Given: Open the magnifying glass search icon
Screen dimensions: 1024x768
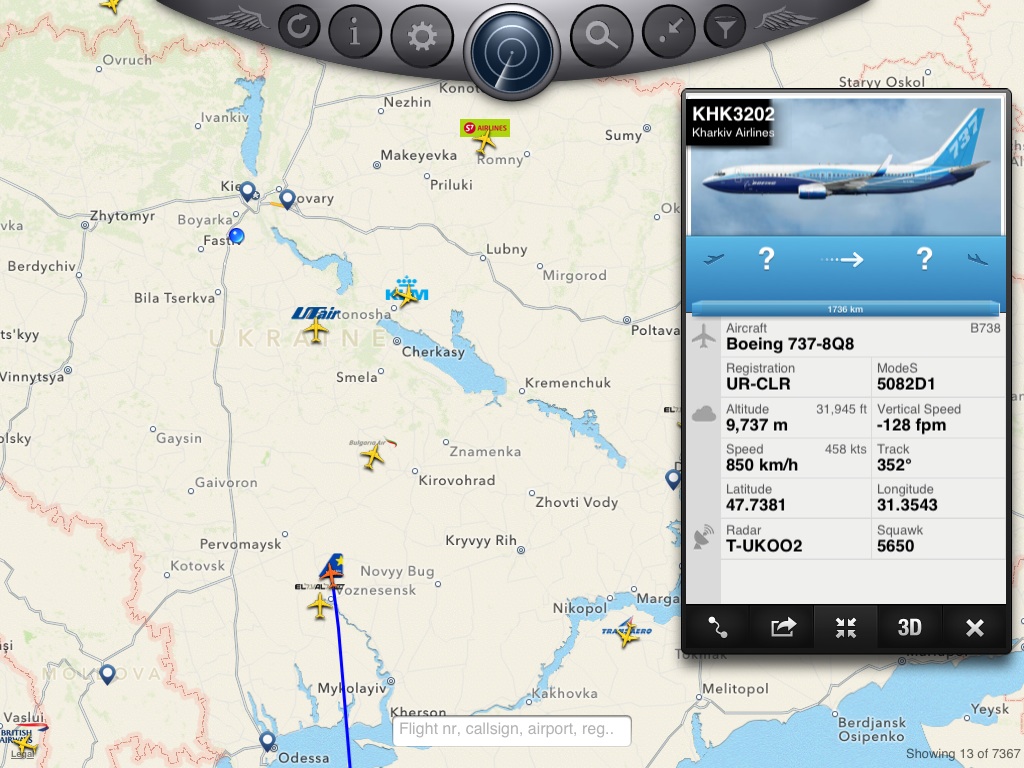Looking at the screenshot, I should tap(601, 35).
